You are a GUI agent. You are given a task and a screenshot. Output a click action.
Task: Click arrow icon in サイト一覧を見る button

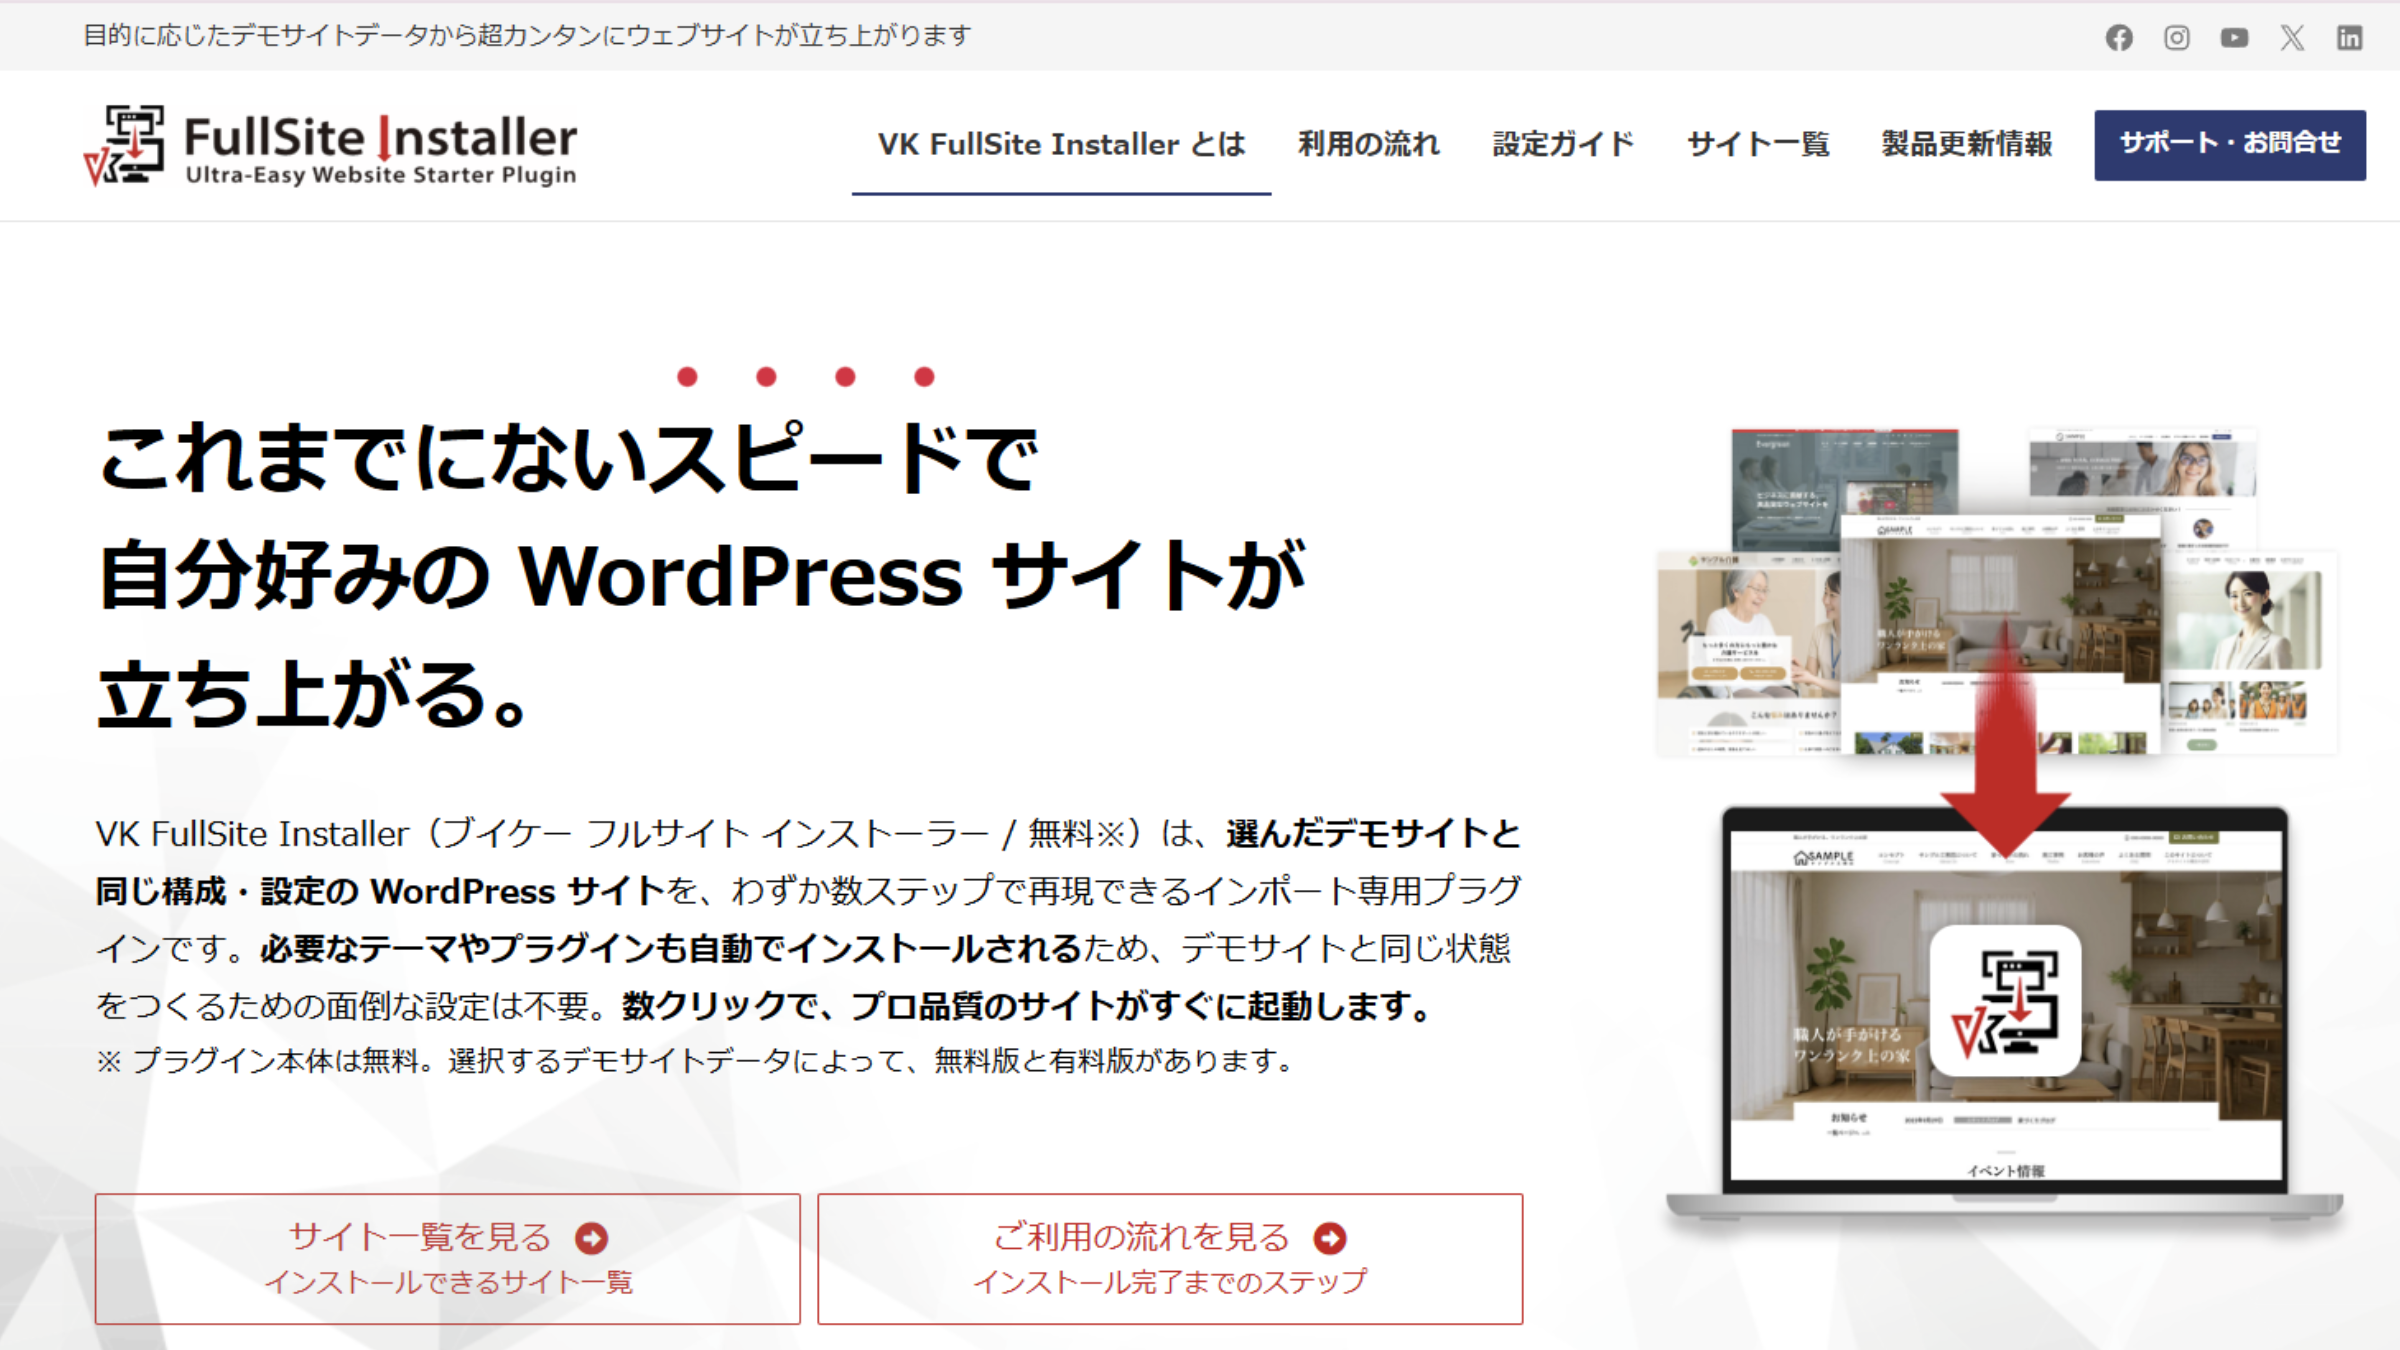pyautogui.click(x=592, y=1238)
